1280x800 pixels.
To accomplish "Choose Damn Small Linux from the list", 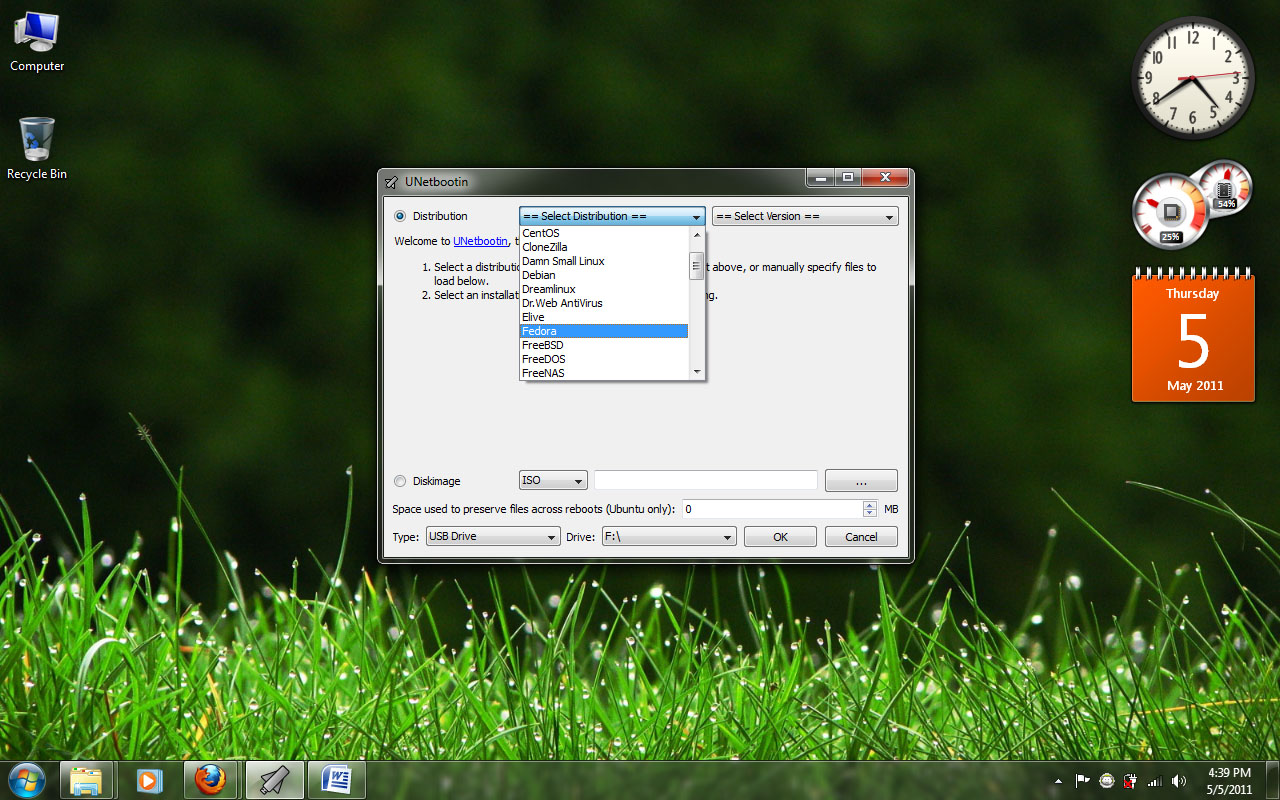I will point(604,261).
